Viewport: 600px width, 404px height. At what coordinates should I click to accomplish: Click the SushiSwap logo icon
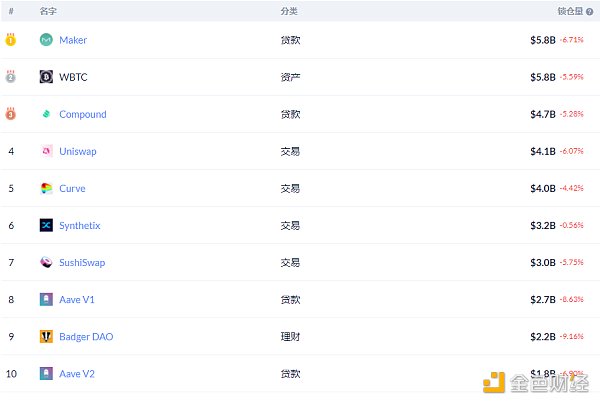(46, 262)
